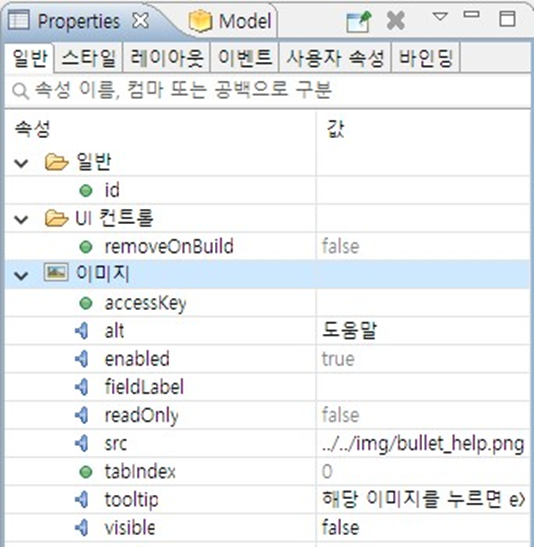Collapse the 일반 property group
Image resolution: width=534 pixels, height=547 pixels.
click(21, 163)
